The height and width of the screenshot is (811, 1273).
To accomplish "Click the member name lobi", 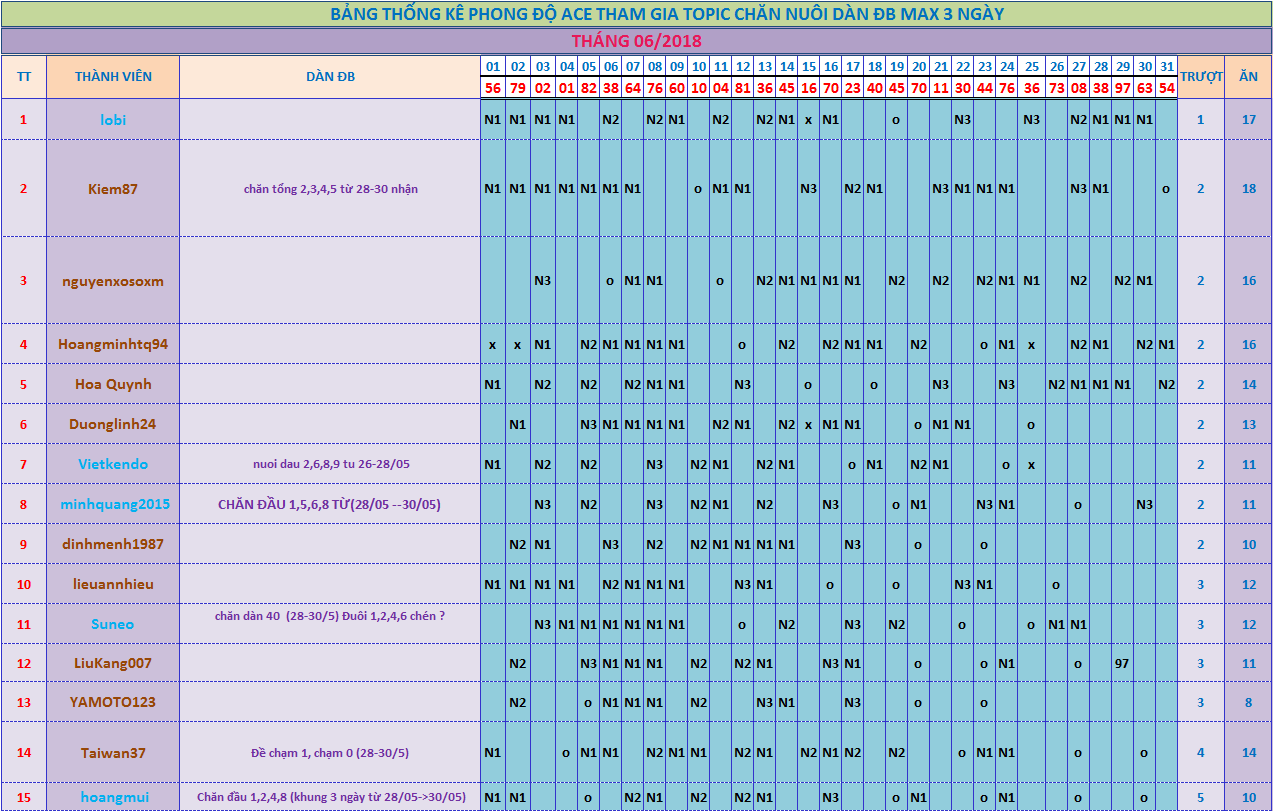I will coord(113,119).
